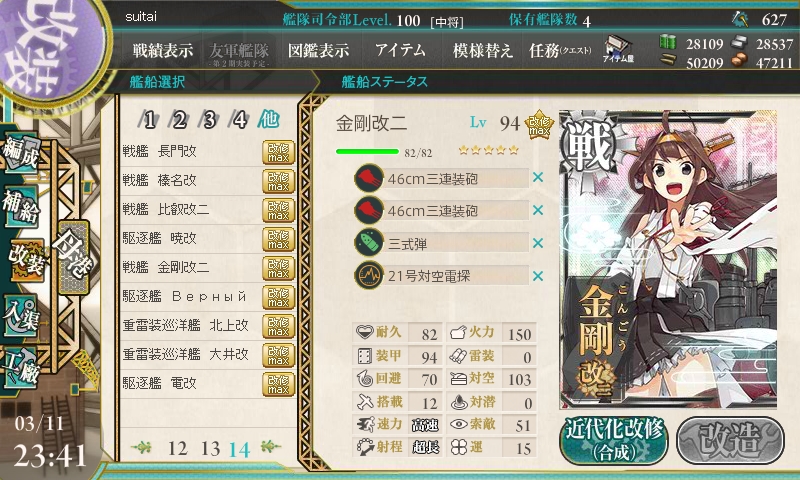Switch to fleet tab 2

[x=179, y=120]
